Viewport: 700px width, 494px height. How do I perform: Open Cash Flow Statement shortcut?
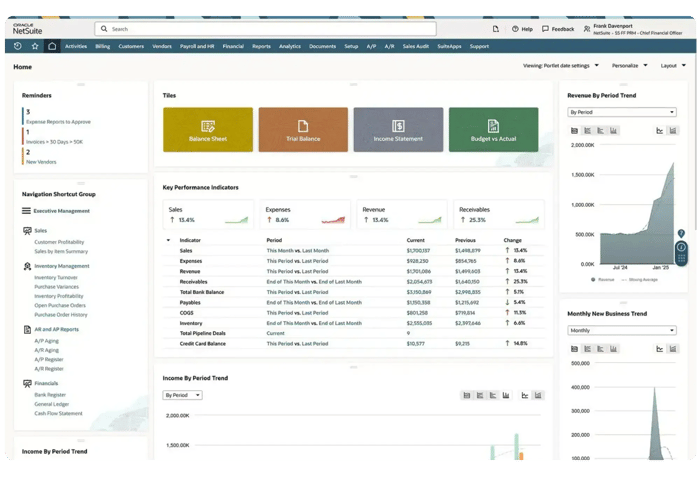point(58,413)
